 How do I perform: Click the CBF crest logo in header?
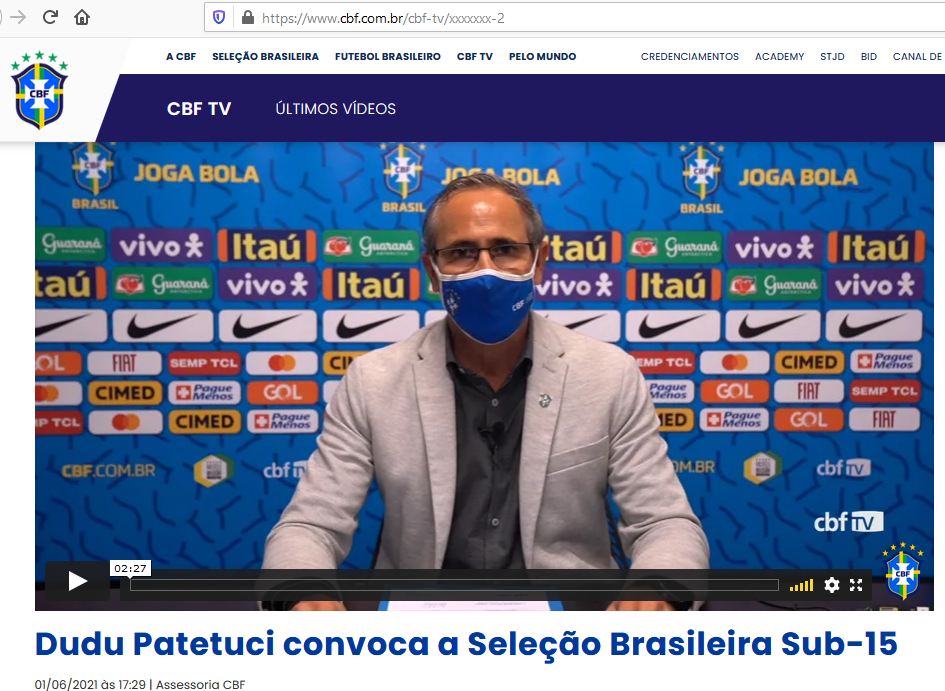pos(39,90)
